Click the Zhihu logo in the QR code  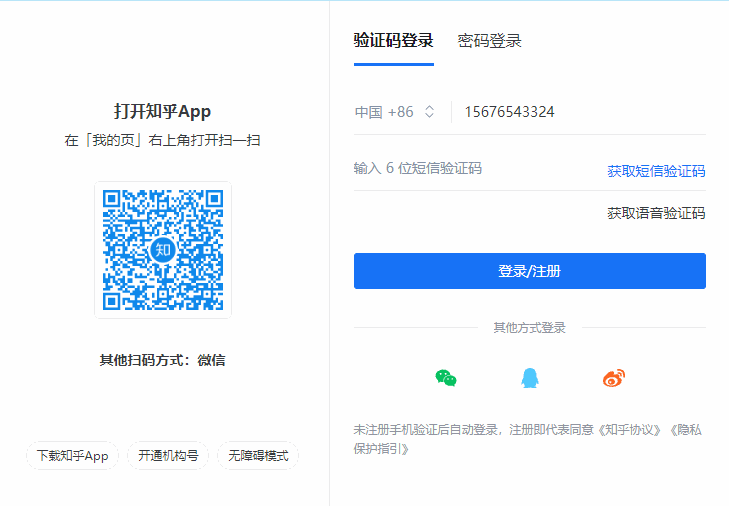[x=163, y=250]
